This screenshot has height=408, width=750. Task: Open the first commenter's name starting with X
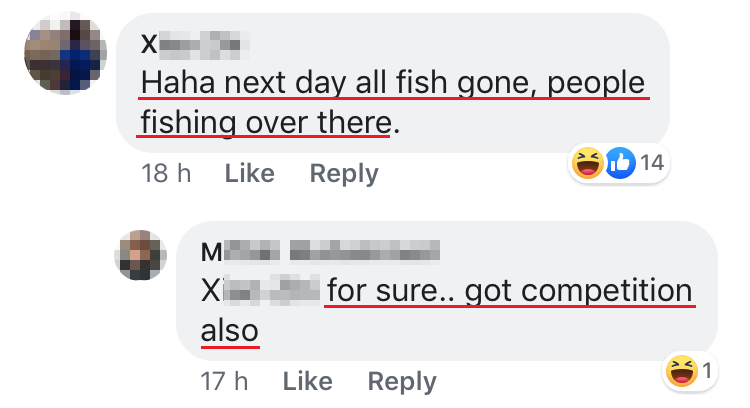tap(195, 45)
